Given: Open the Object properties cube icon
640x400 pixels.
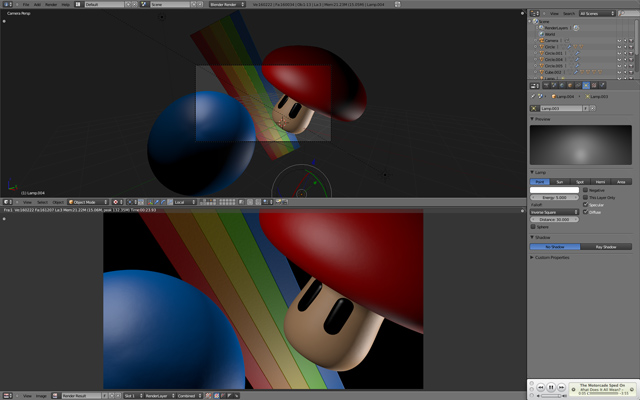Looking at the screenshot, I should point(570,86).
